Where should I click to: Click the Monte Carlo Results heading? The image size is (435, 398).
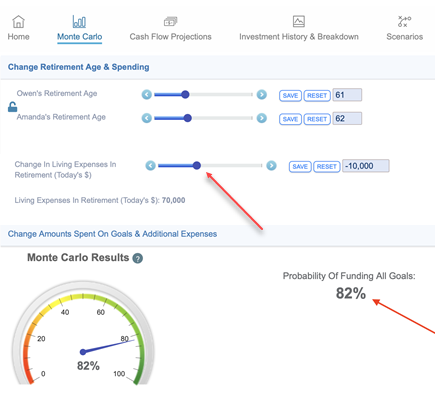click(78, 258)
